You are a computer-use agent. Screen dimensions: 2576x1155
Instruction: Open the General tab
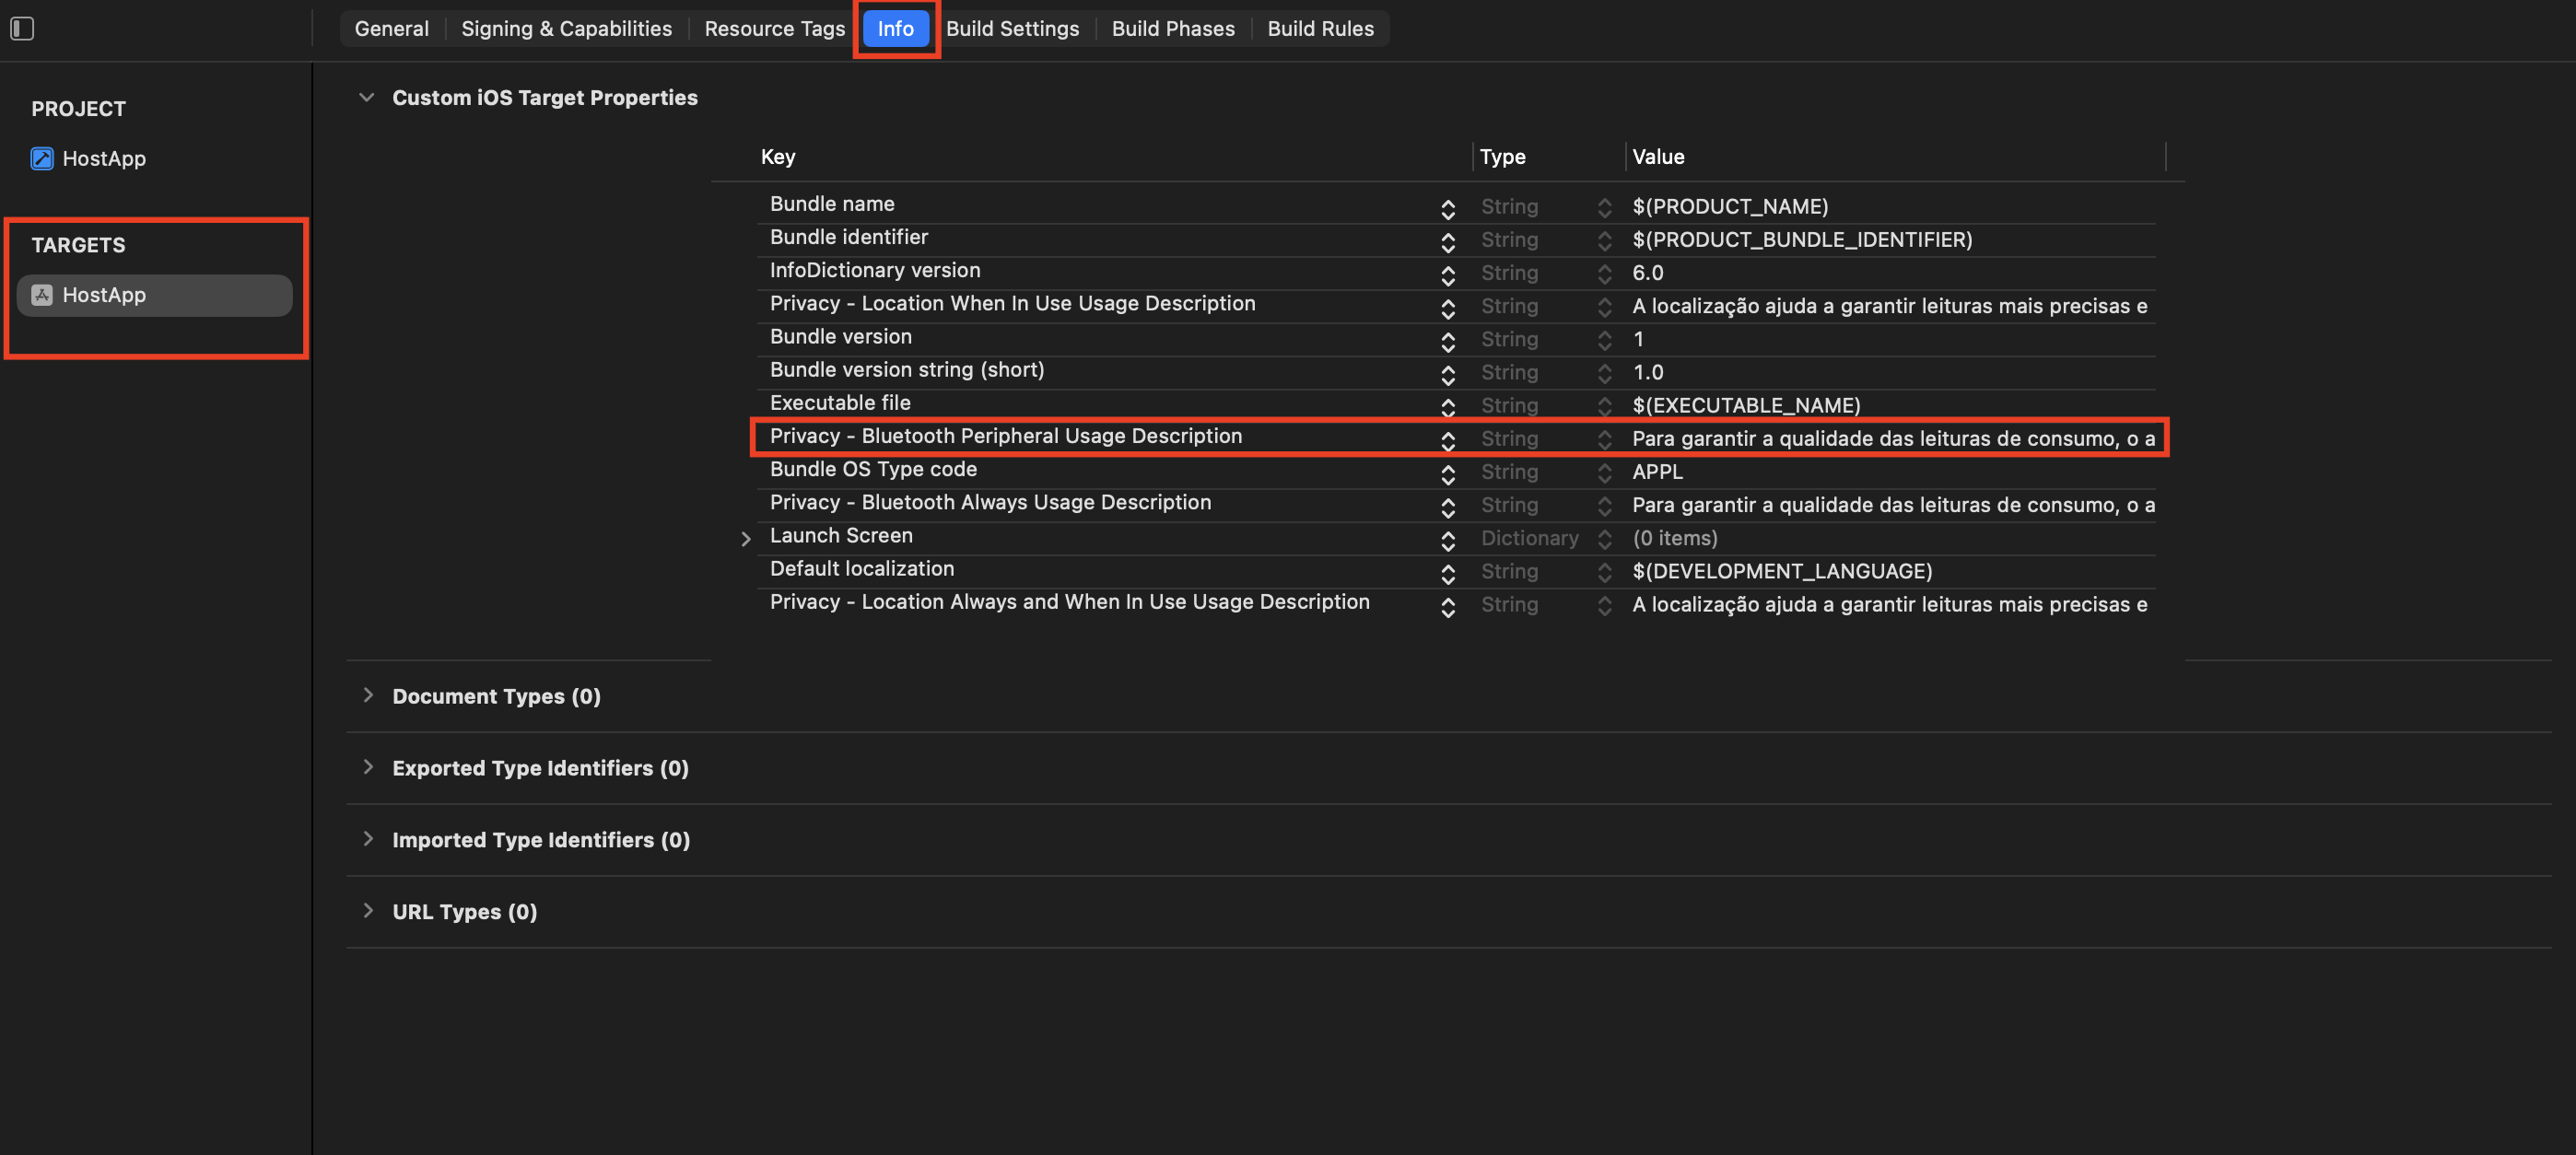(x=391, y=29)
